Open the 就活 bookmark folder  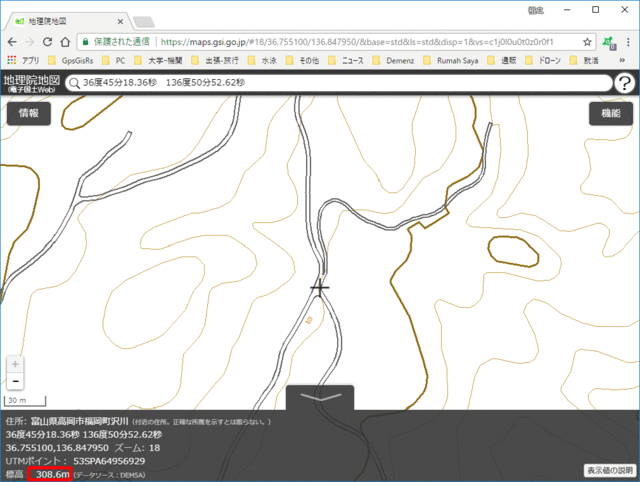pyautogui.click(x=584, y=61)
